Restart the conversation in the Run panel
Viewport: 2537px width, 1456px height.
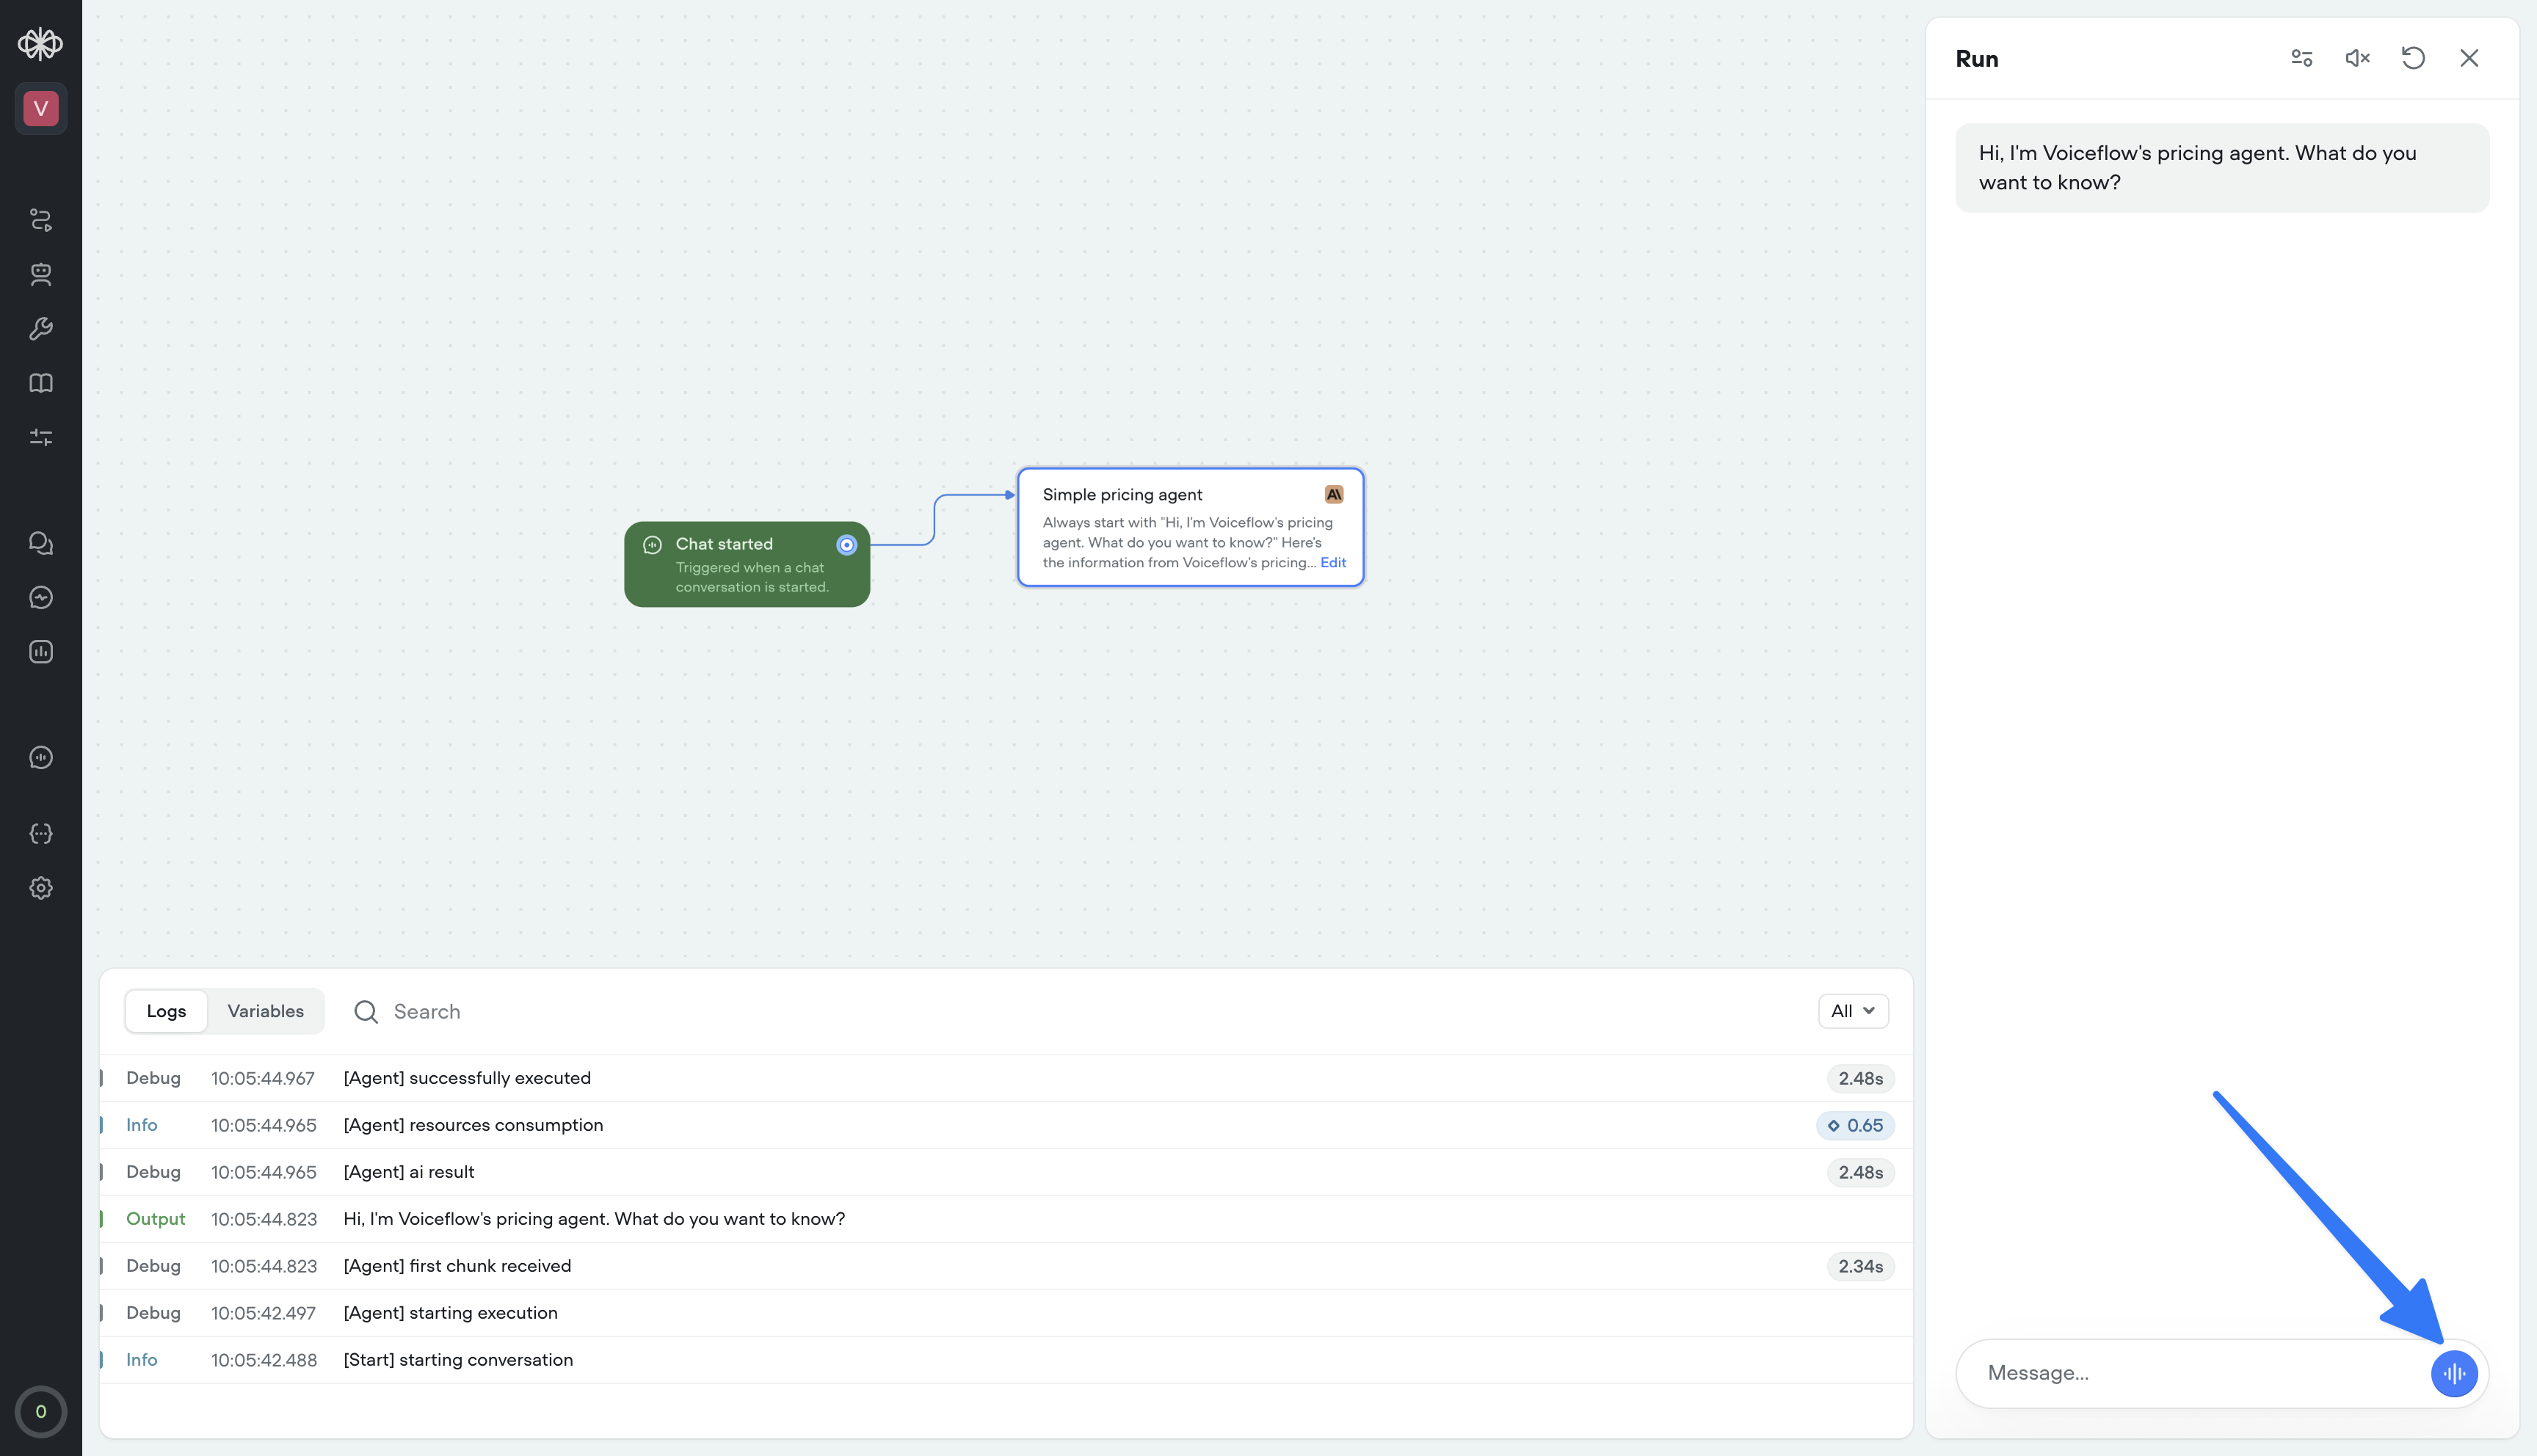click(x=2413, y=58)
